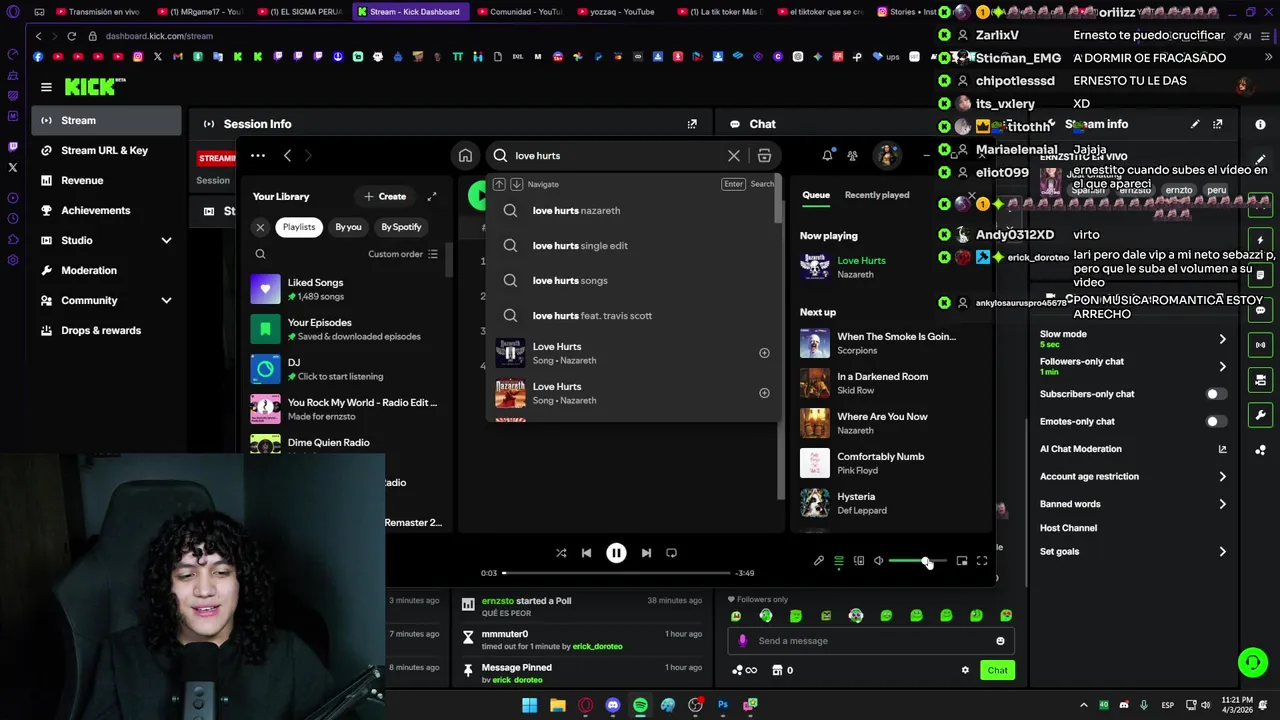Pause the playing song
Image resolution: width=1280 pixels, height=720 pixels.
(616, 553)
